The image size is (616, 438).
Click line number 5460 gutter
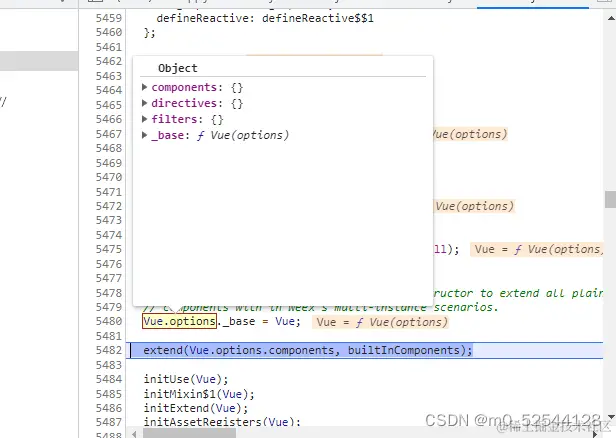109,33
